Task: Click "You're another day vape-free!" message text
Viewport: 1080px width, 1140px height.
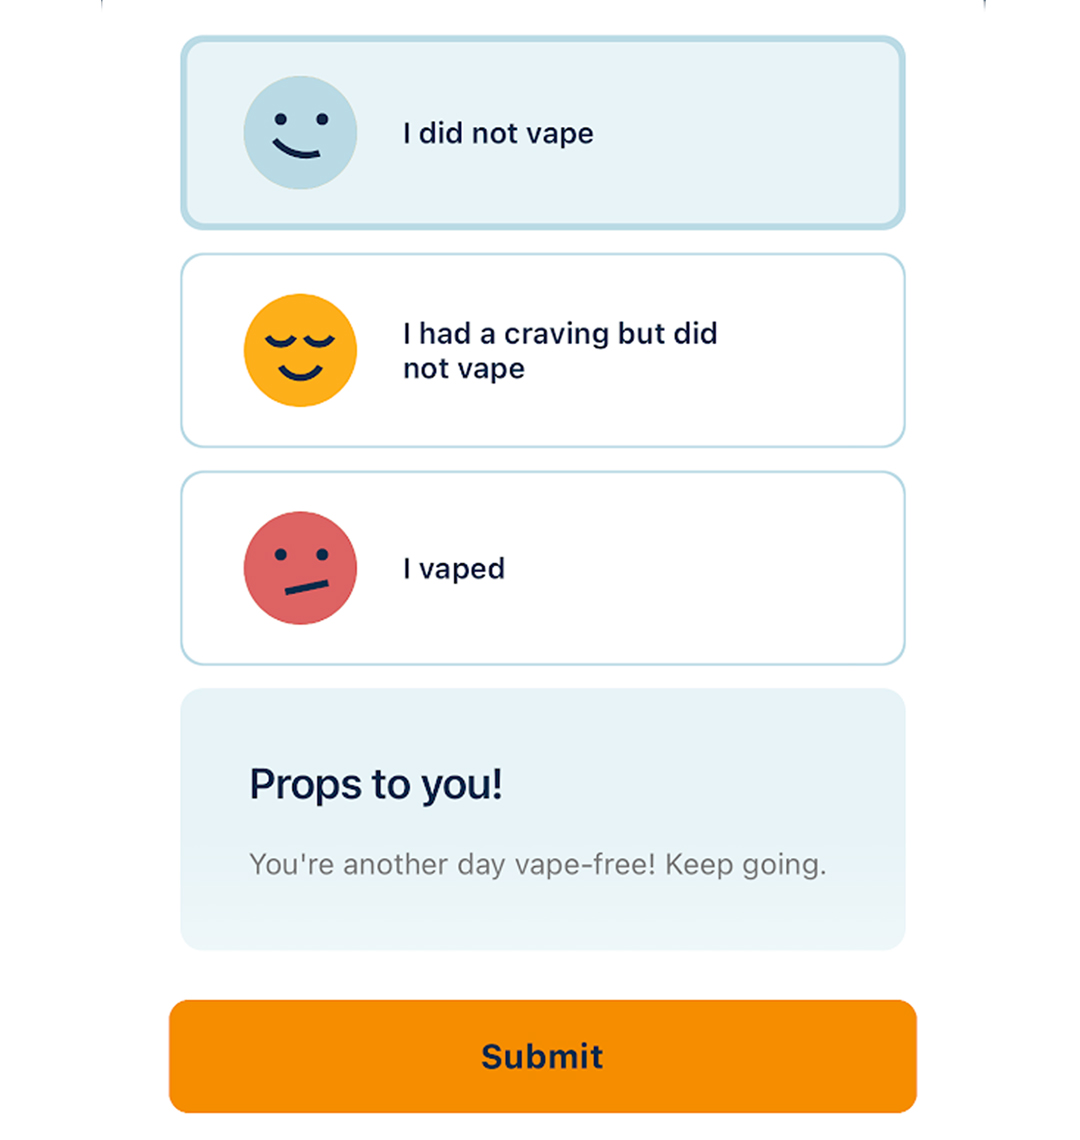Action: (x=452, y=864)
